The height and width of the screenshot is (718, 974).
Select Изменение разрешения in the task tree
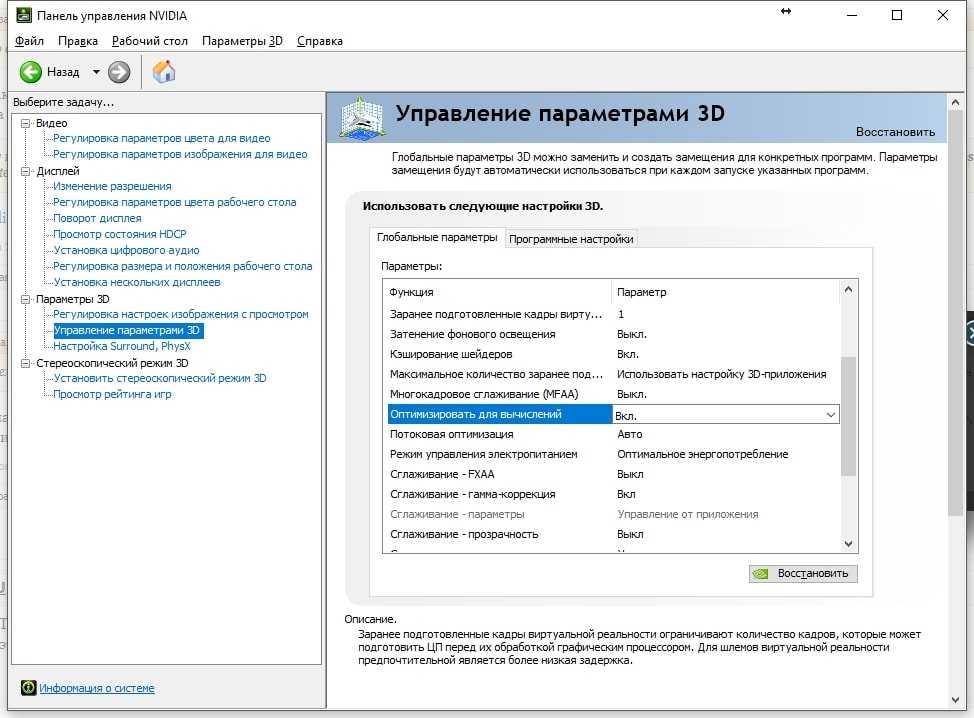[112, 186]
